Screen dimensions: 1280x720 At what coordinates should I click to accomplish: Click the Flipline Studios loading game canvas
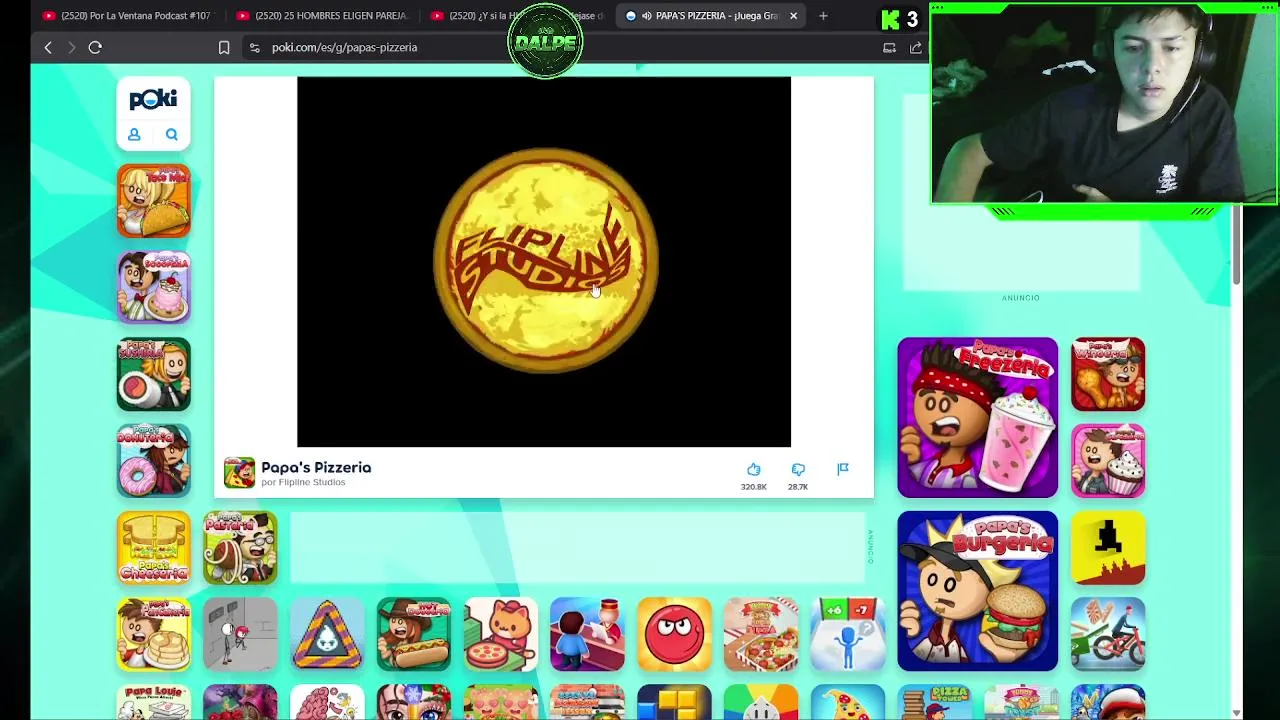pos(544,262)
